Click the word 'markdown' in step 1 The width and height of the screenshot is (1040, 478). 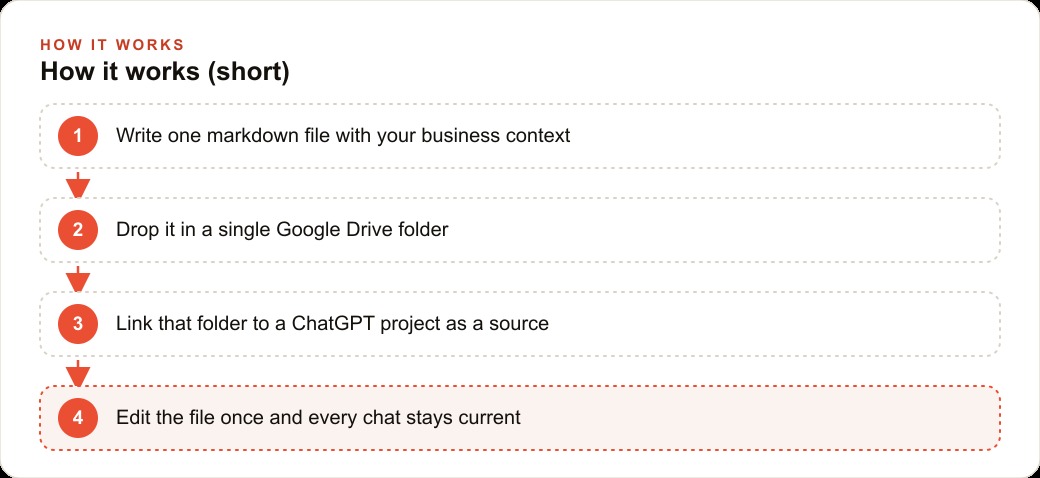tap(252, 136)
